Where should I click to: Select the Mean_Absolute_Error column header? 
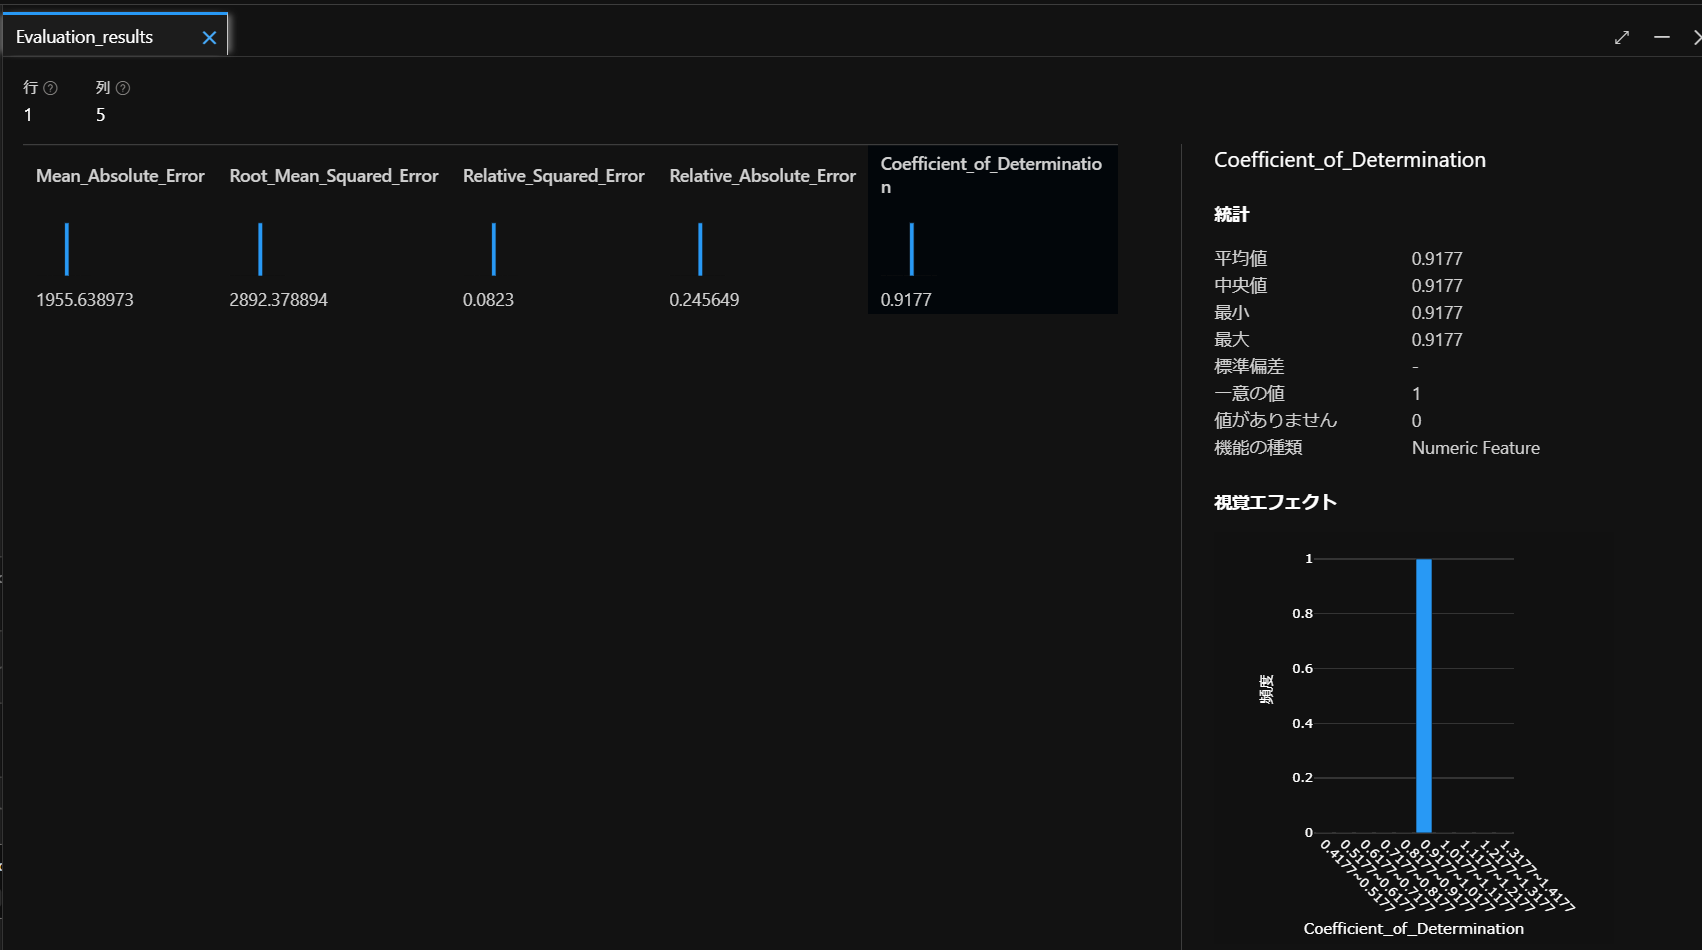[x=120, y=176]
